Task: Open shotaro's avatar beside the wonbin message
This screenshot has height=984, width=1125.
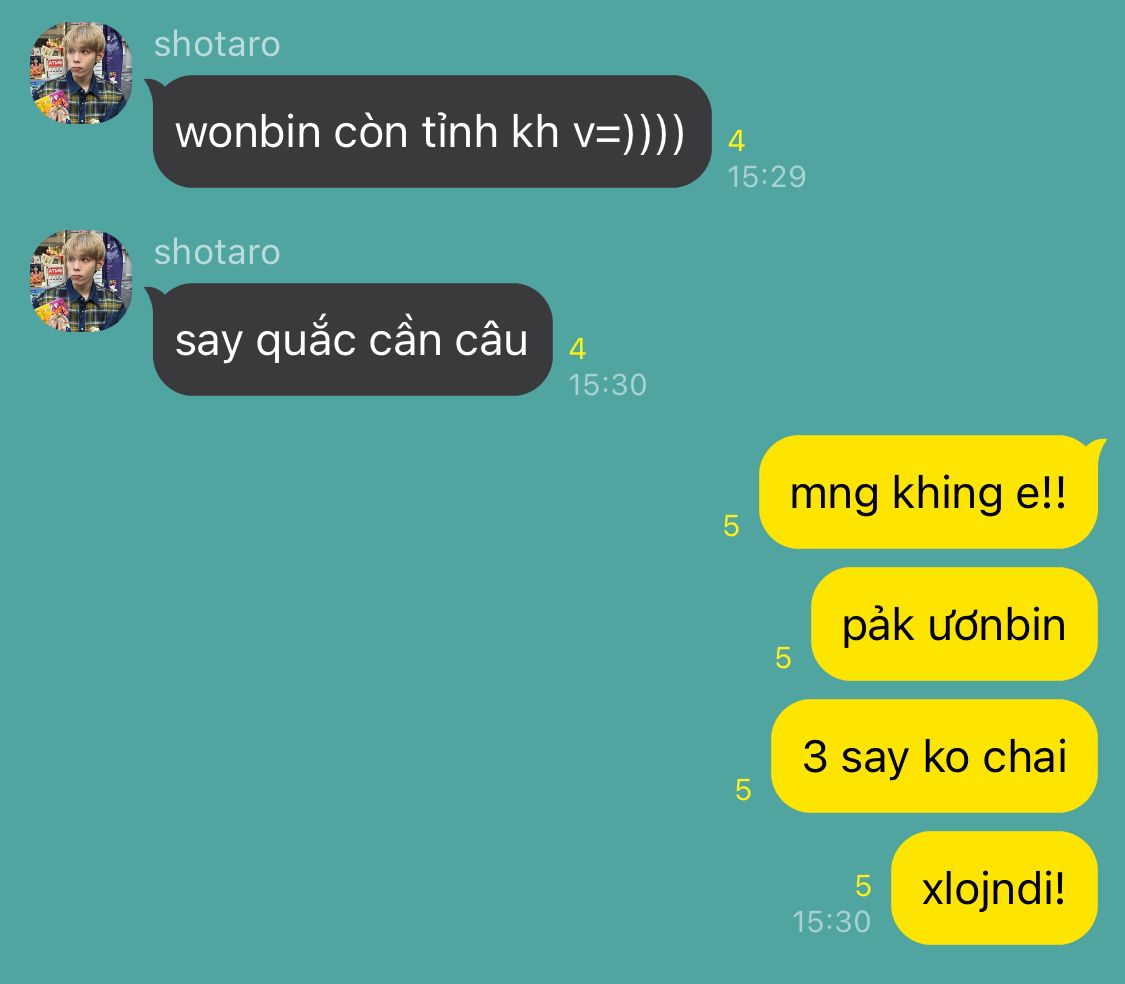Action: 80,72
